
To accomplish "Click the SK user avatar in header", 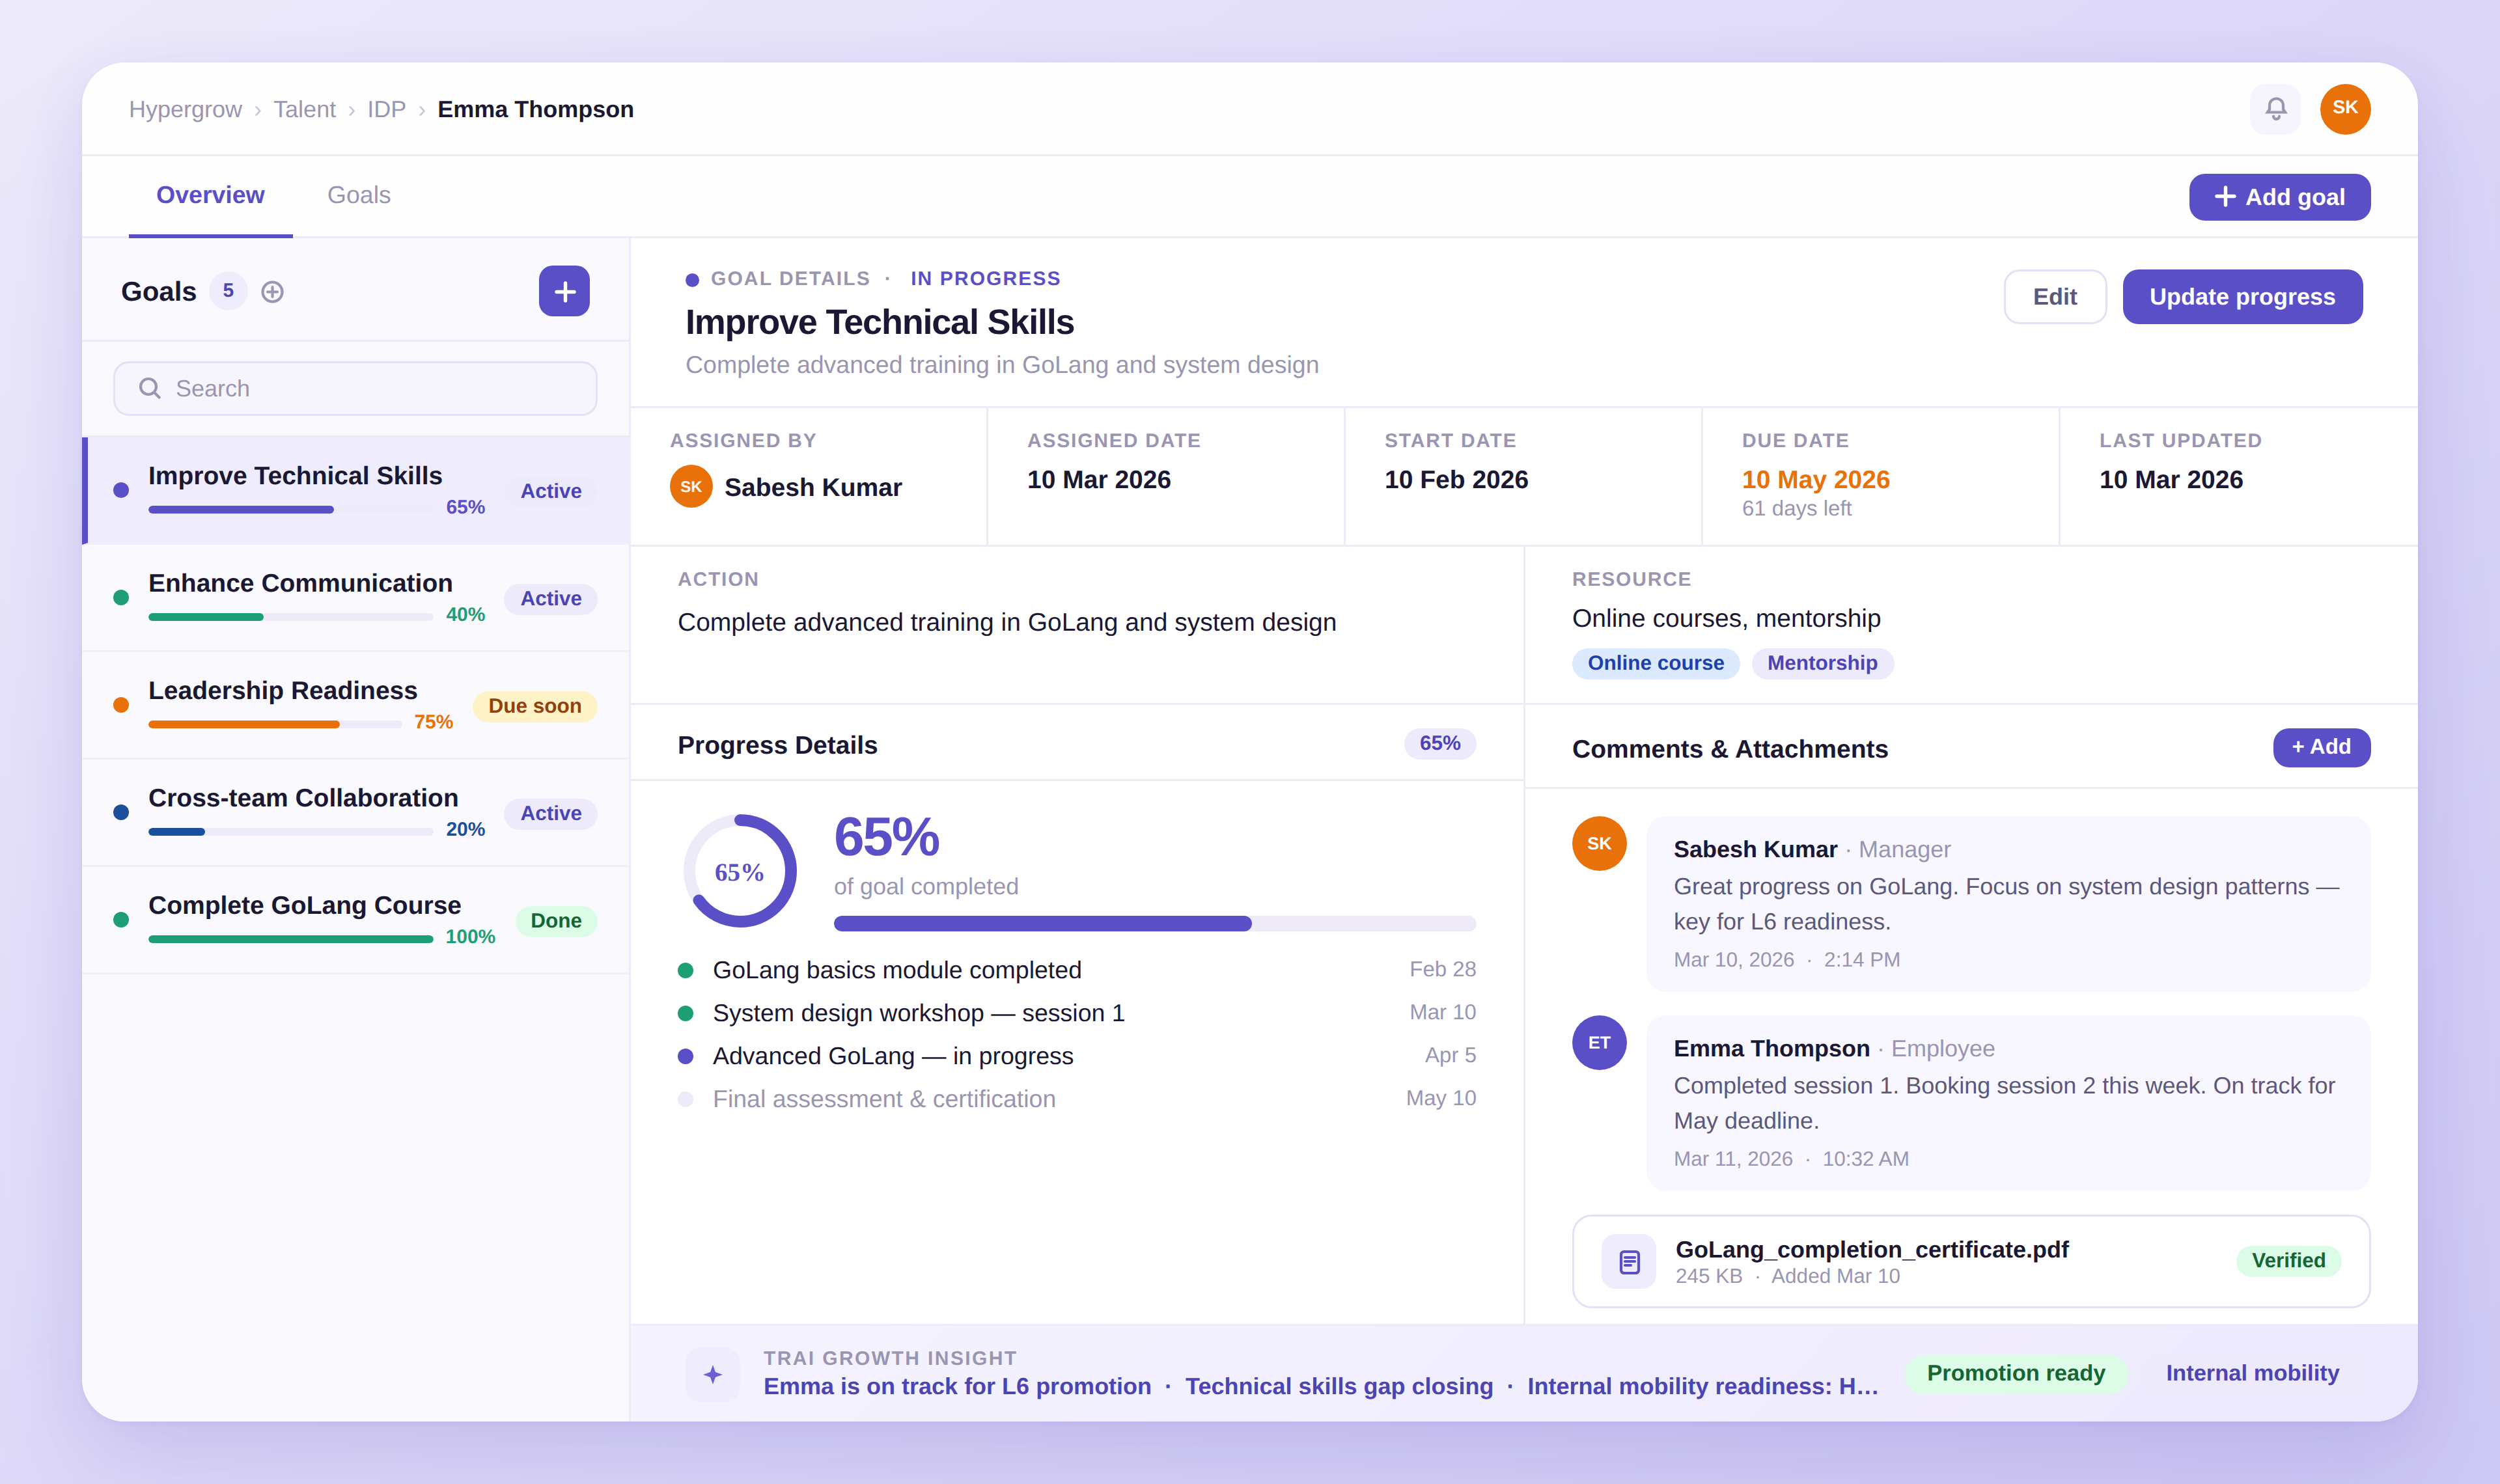I will [x=2344, y=108].
